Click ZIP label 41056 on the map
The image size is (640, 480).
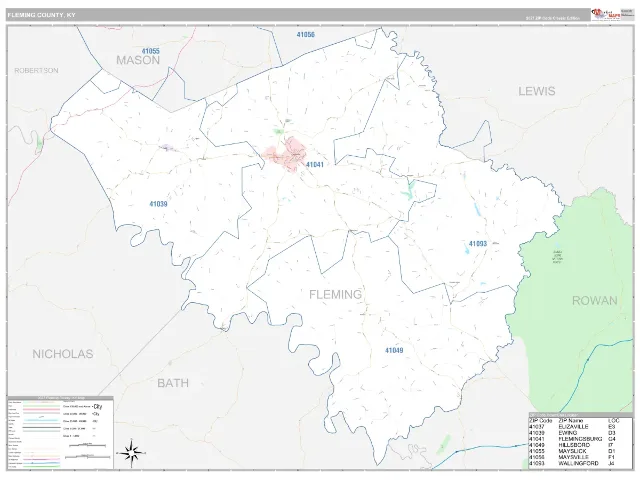pyautogui.click(x=305, y=35)
